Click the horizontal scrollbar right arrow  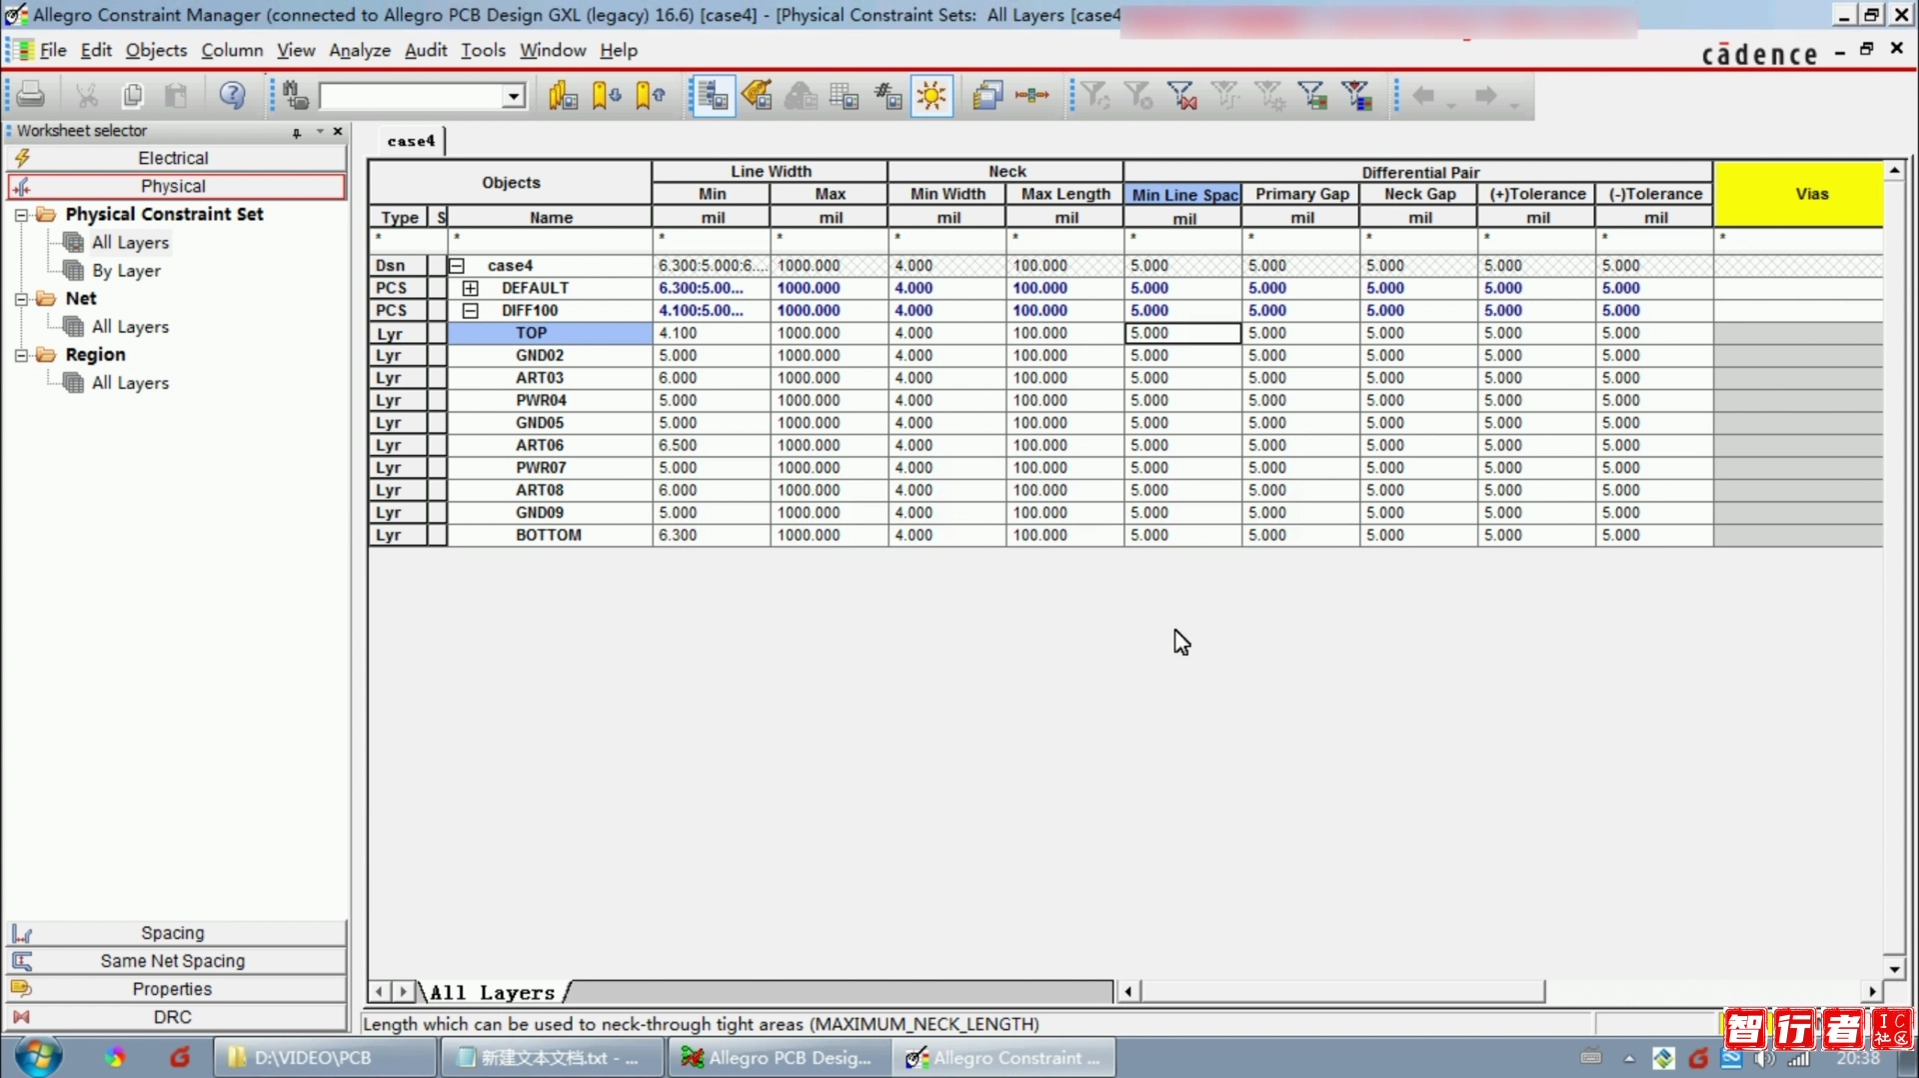click(x=1872, y=991)
